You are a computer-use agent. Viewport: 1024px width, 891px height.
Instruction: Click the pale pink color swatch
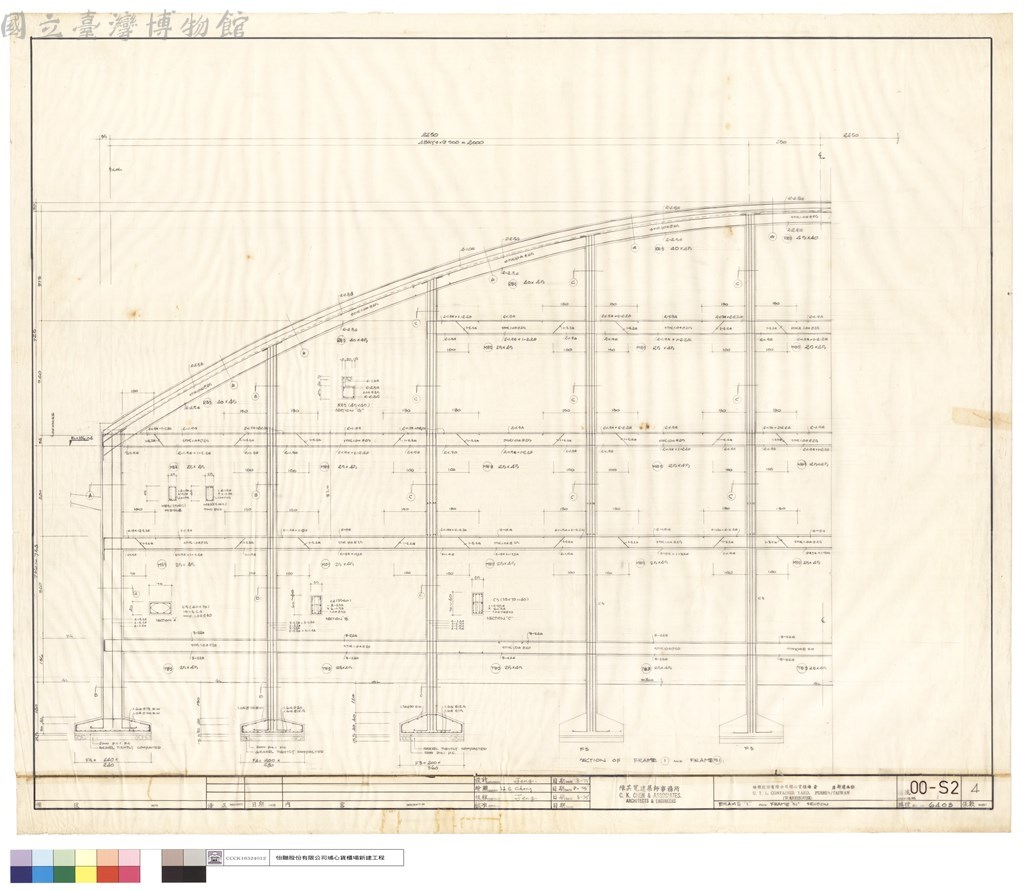(129, 858)
